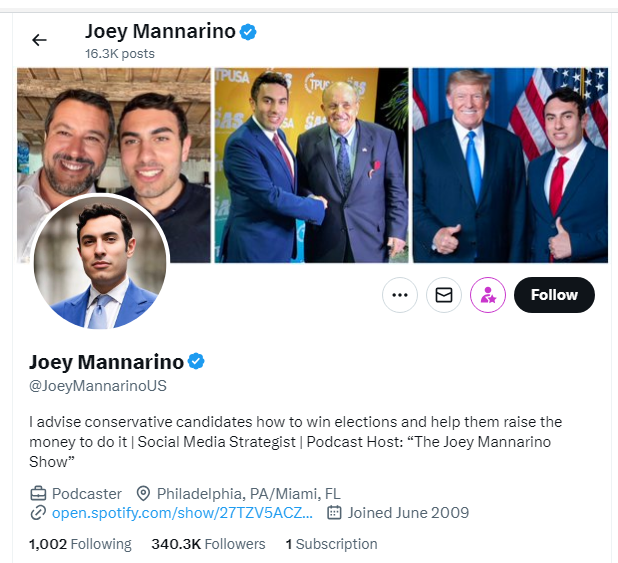Click the envelope message icon
This screenshot has width=618, height=563.
pos(444,295)
